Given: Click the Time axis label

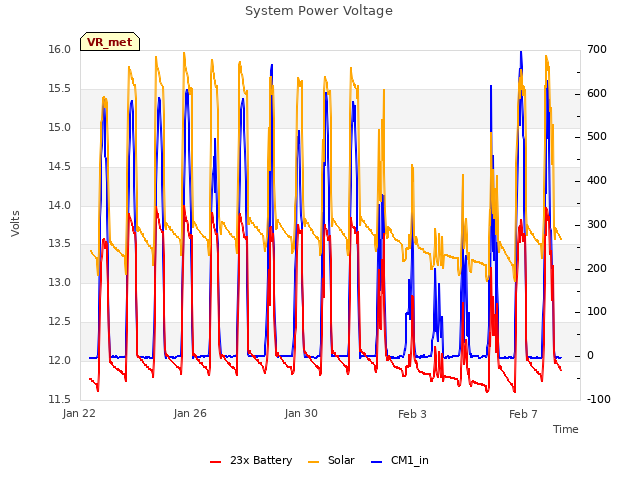Looking at the screenshot, I should point(566,429).
